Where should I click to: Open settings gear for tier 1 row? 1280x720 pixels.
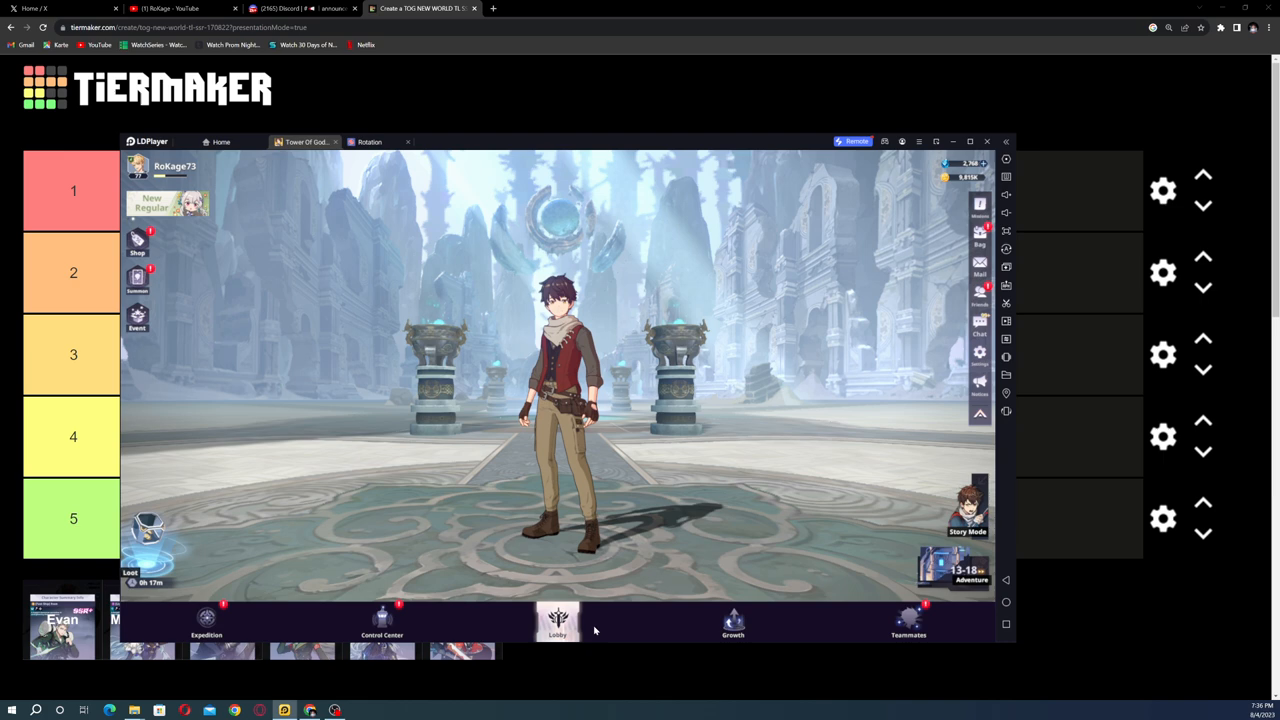[1163, 191]
